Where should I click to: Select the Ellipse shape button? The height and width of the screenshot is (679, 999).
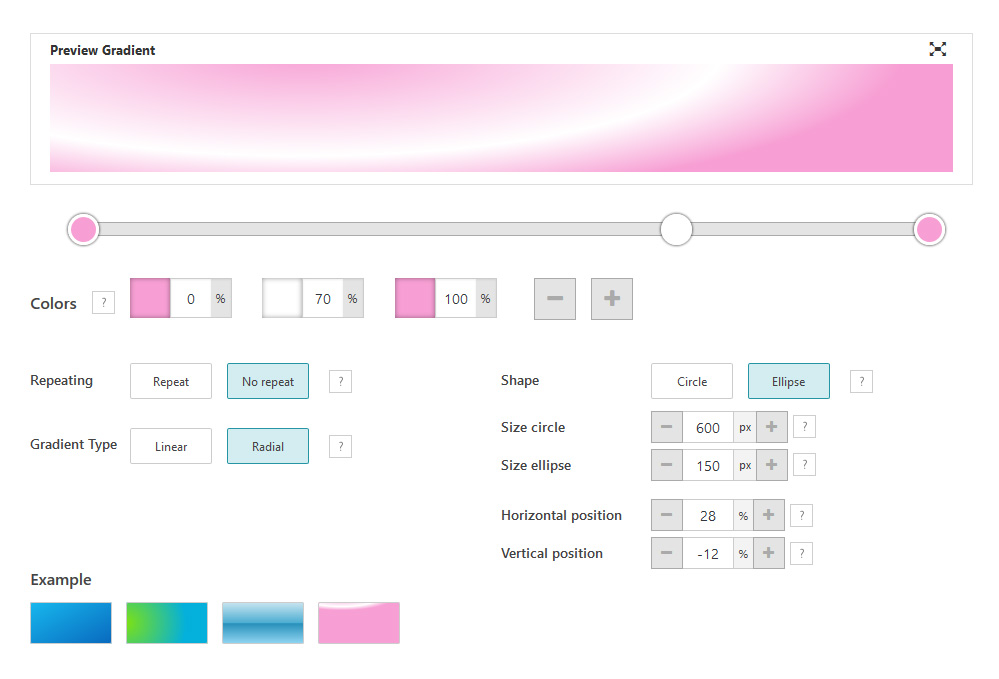tap(788, 382)
